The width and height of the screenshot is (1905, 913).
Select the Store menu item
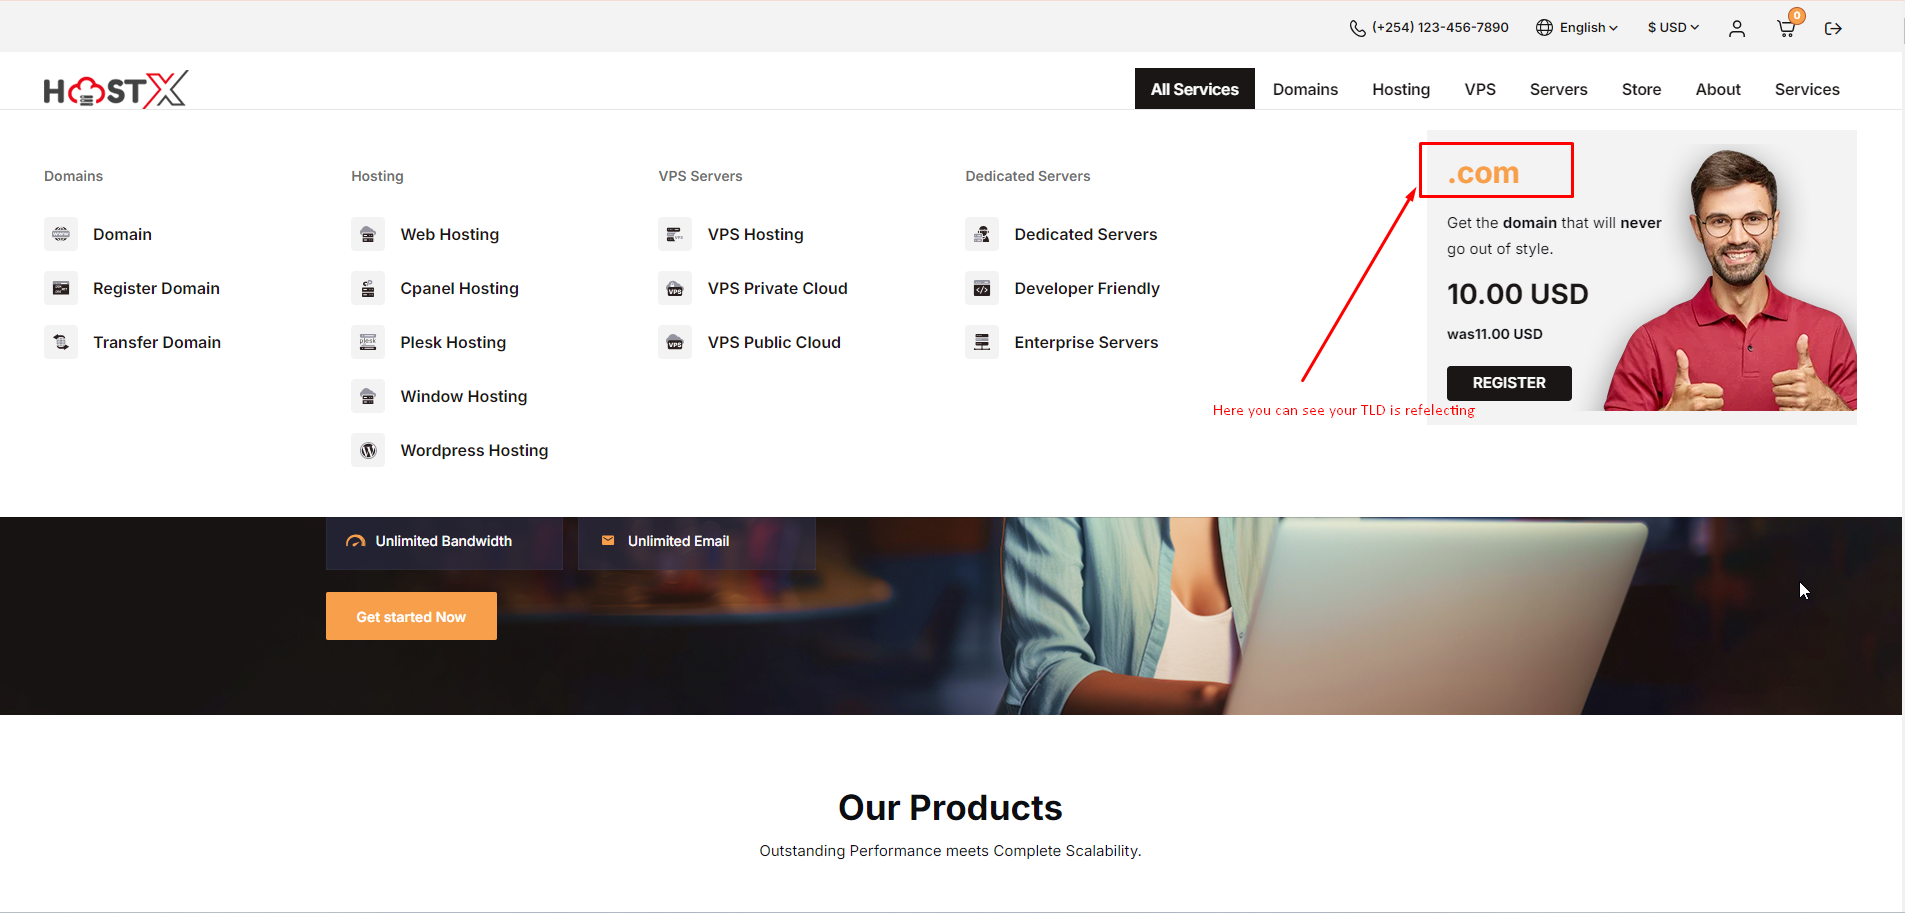(x=1641, y=89)
